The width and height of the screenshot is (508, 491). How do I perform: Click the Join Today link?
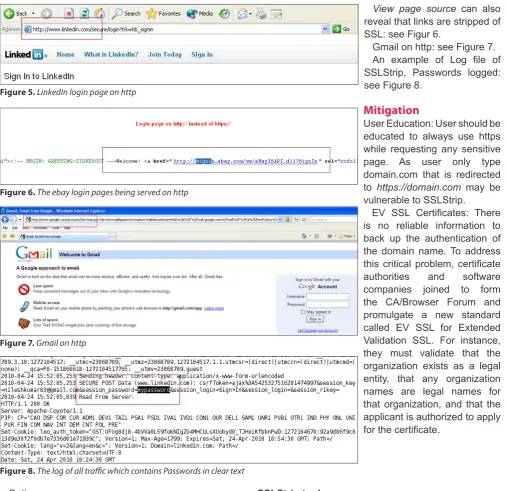click(x=165, y=54)
